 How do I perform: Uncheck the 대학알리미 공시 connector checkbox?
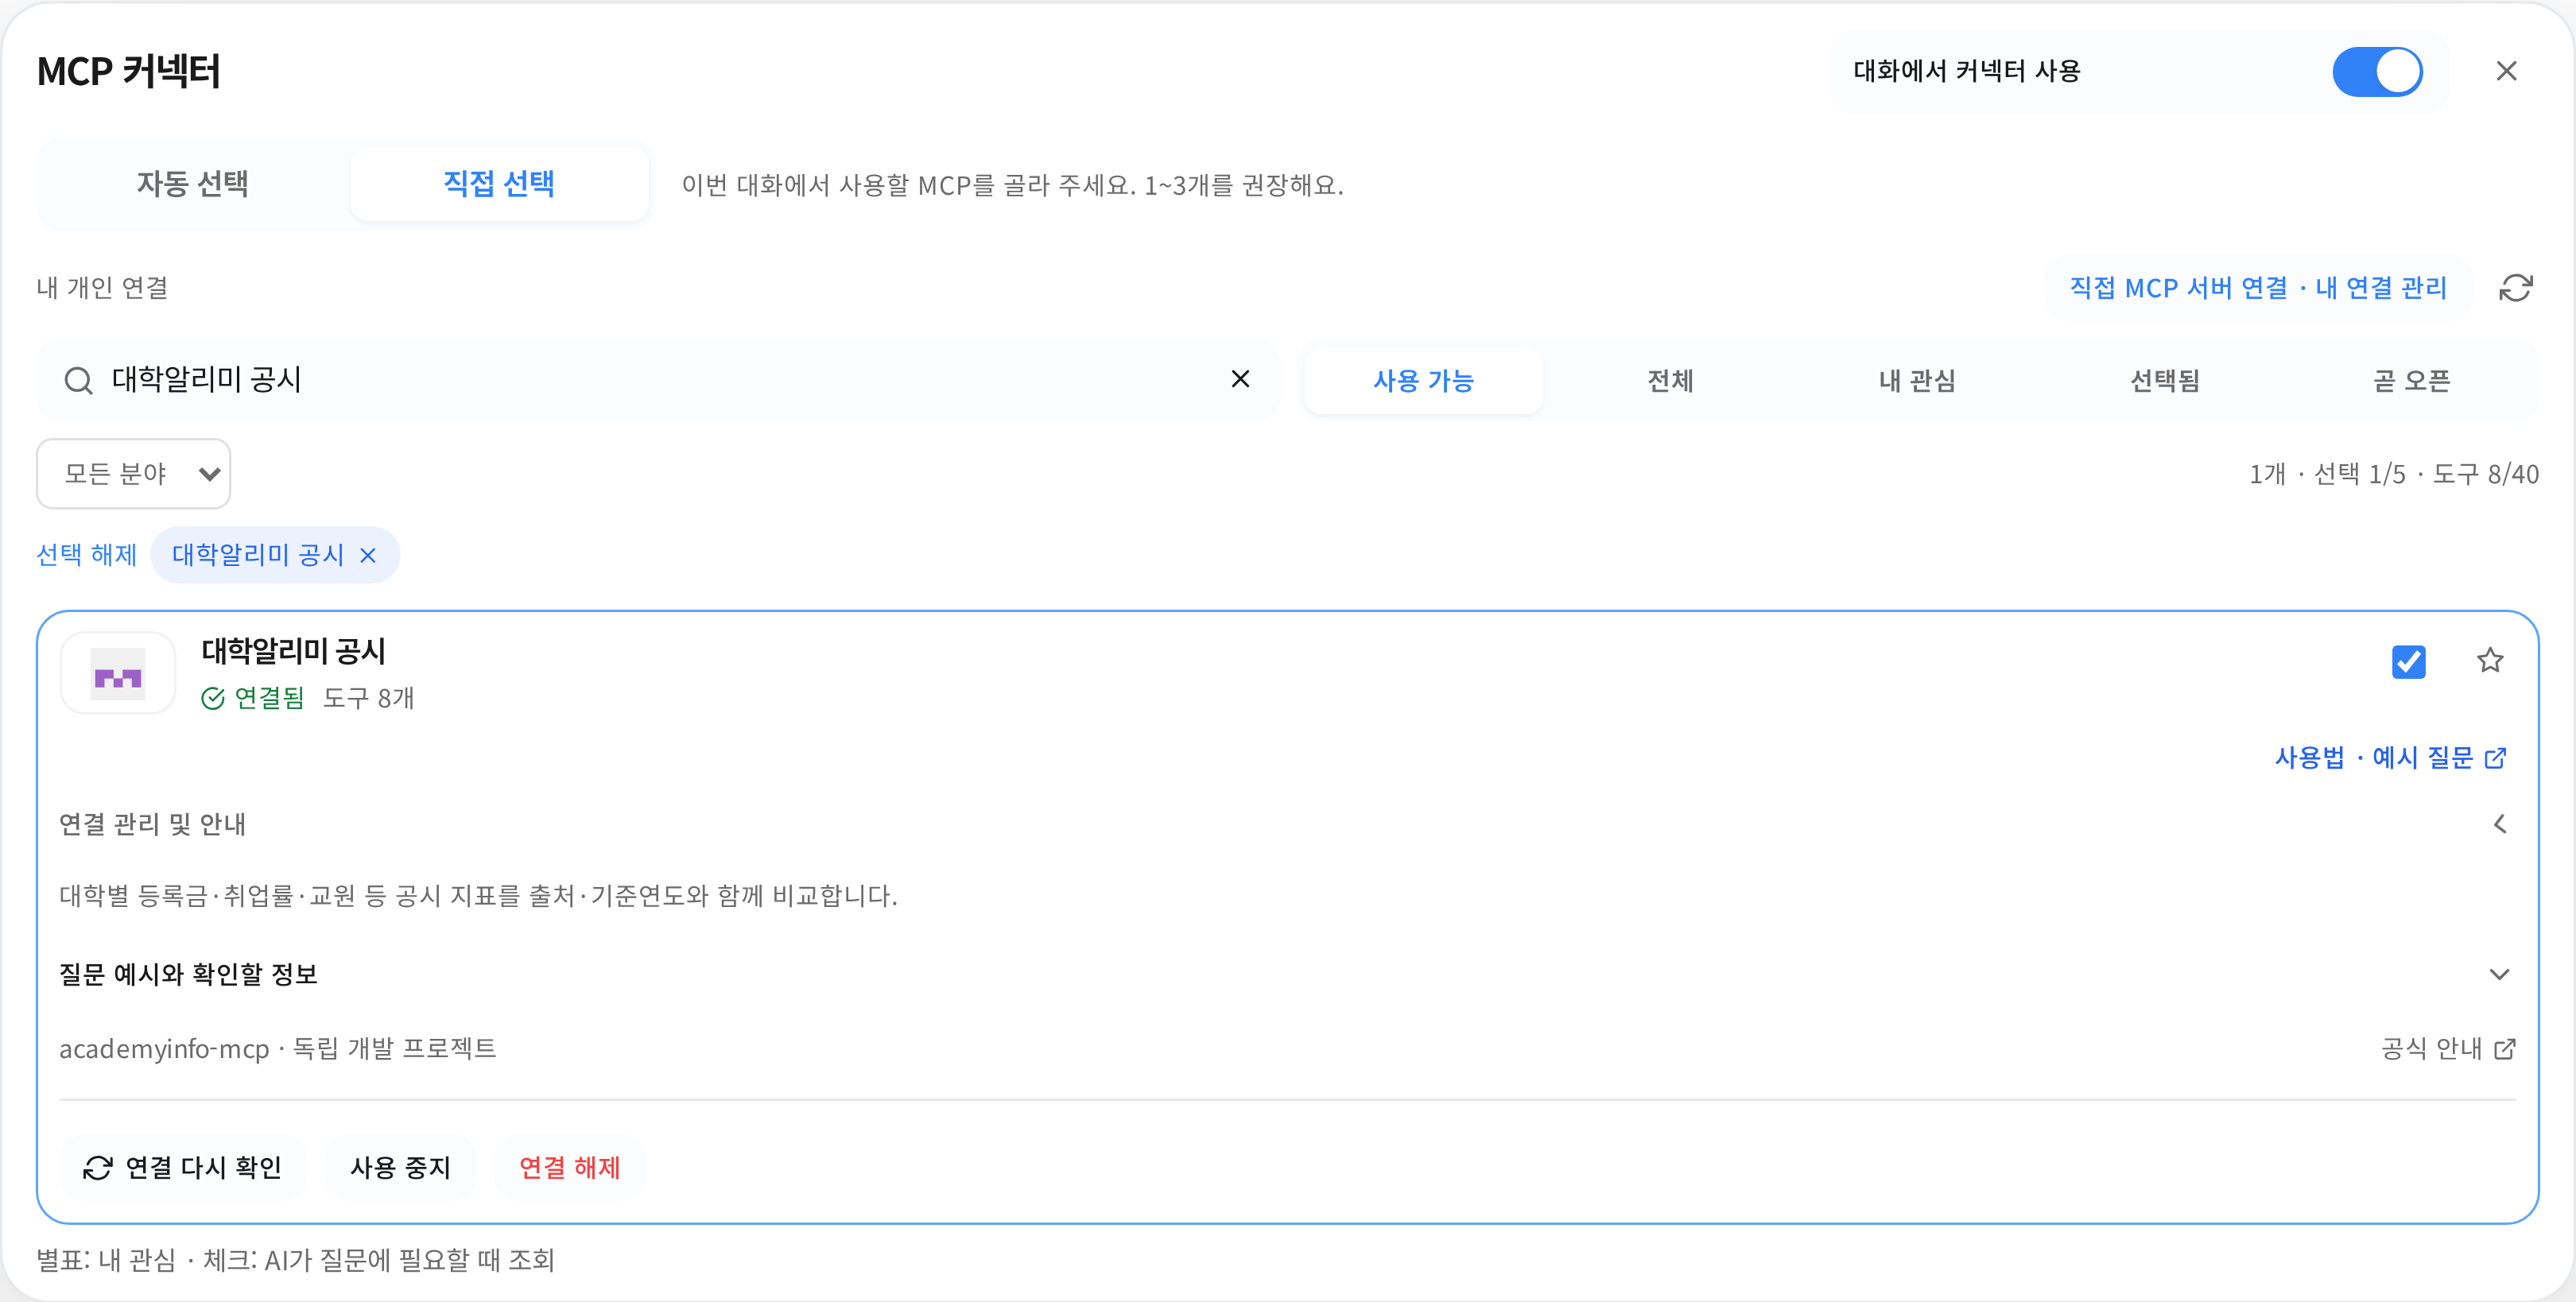pyautogui.click(x=2408, y=661)
